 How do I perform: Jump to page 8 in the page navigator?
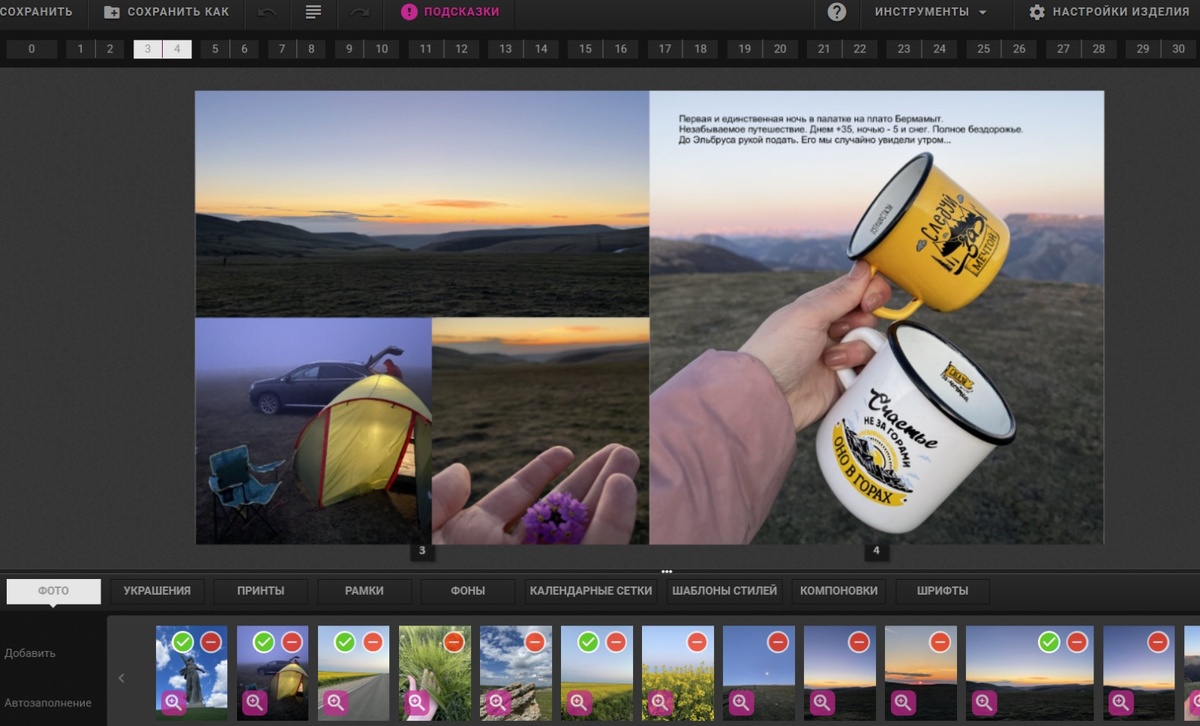pyautogui.click(x=311, y=49)
